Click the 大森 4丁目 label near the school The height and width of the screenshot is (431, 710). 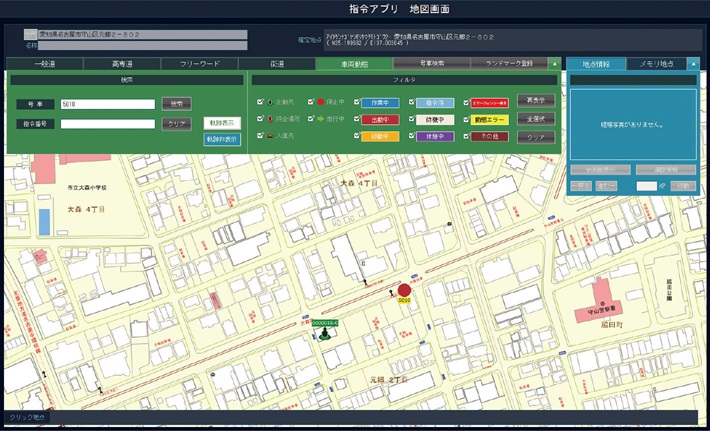86,210
